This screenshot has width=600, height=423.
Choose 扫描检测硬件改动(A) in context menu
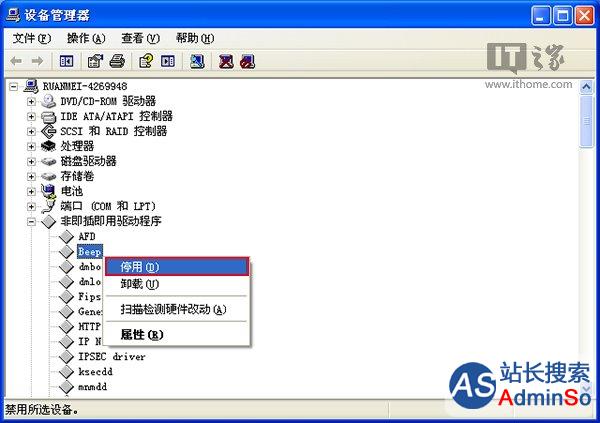(177, 309)
